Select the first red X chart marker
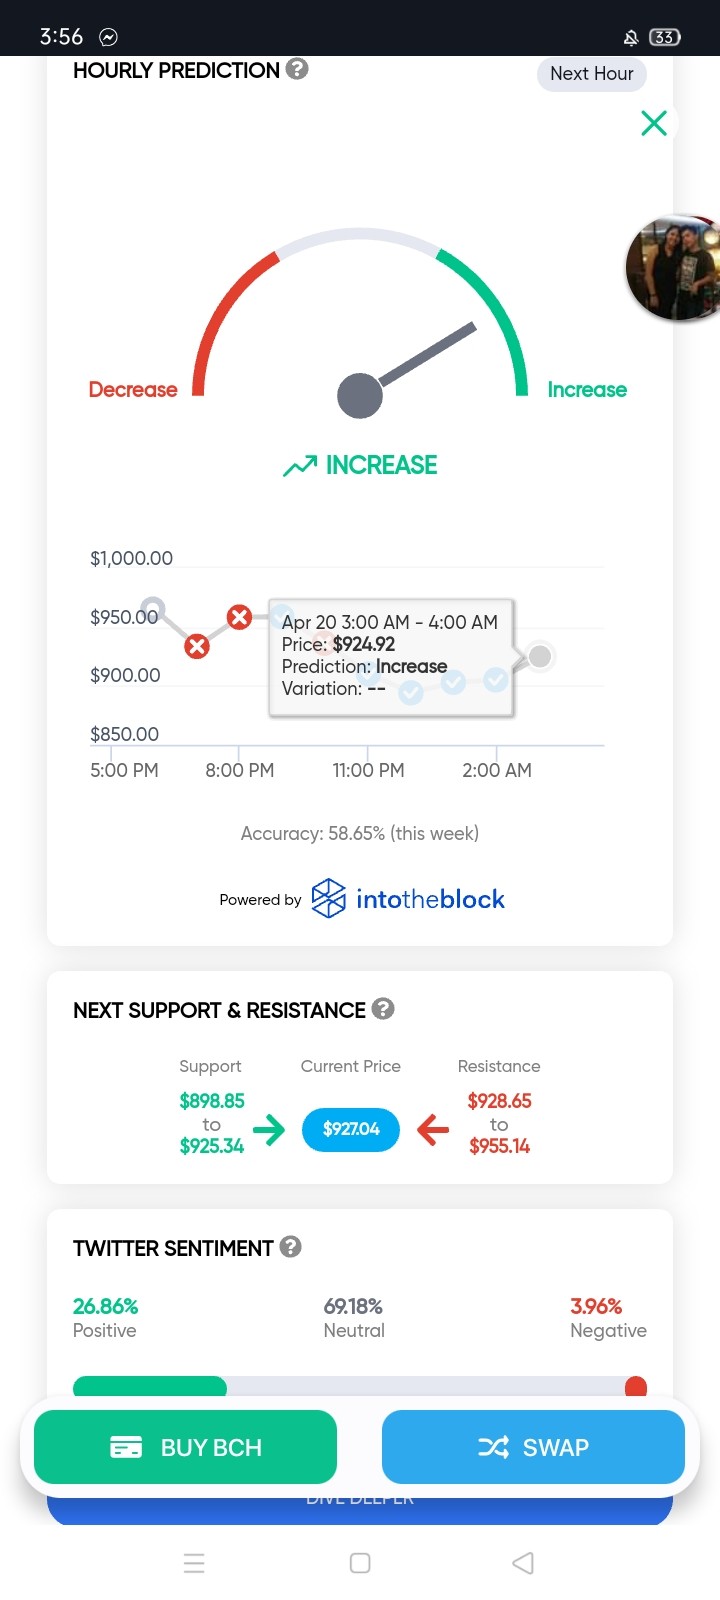 [197, 646]
